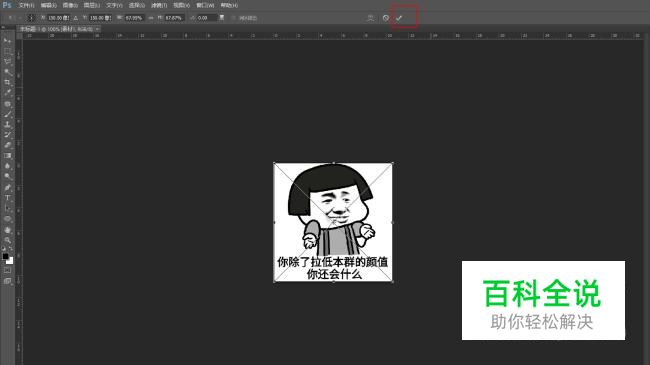650x365 pixels.
Task: Cancel the transform with the circle-slash icon
Action: tap(386, 18)
